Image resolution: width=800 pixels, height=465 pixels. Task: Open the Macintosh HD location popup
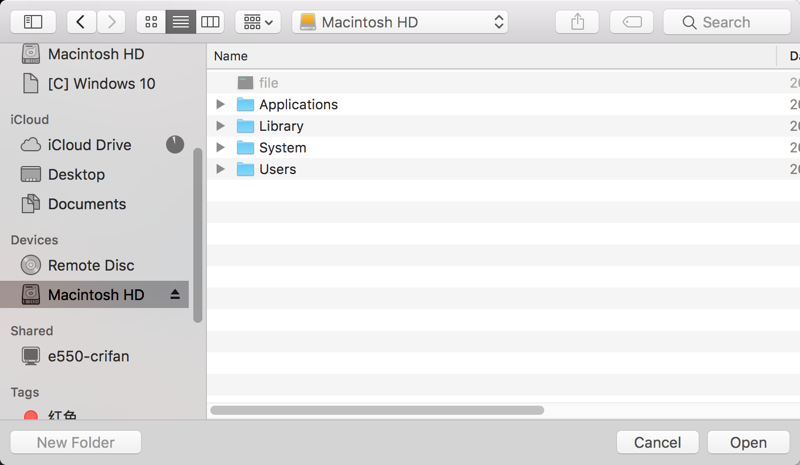point(400,22)
